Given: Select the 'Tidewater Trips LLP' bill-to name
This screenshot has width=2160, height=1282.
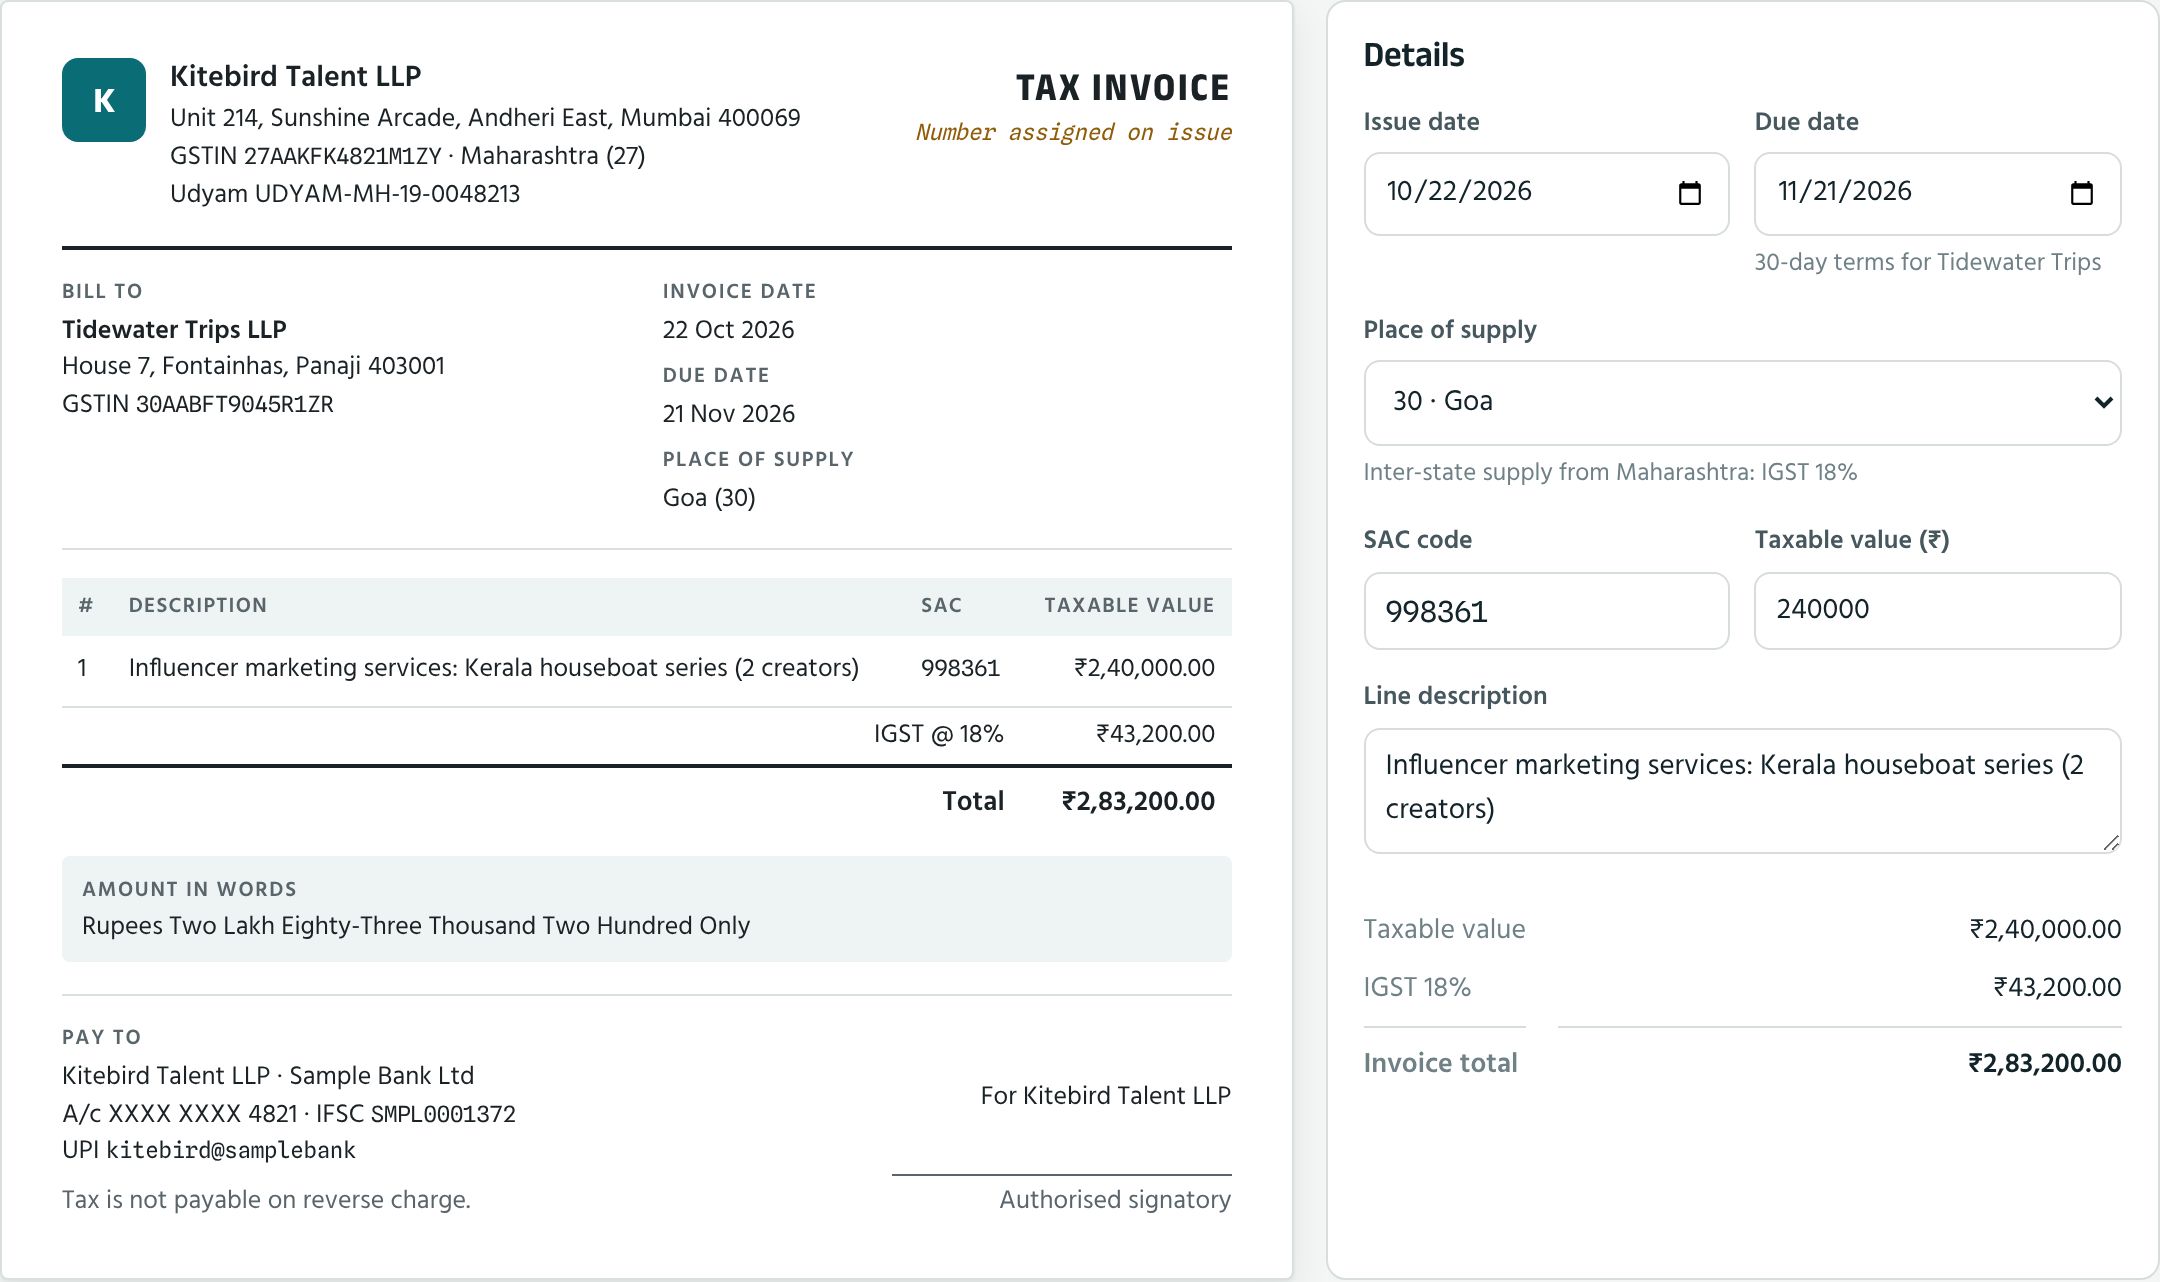Looking at the screenshot, I should click(174, 329).
